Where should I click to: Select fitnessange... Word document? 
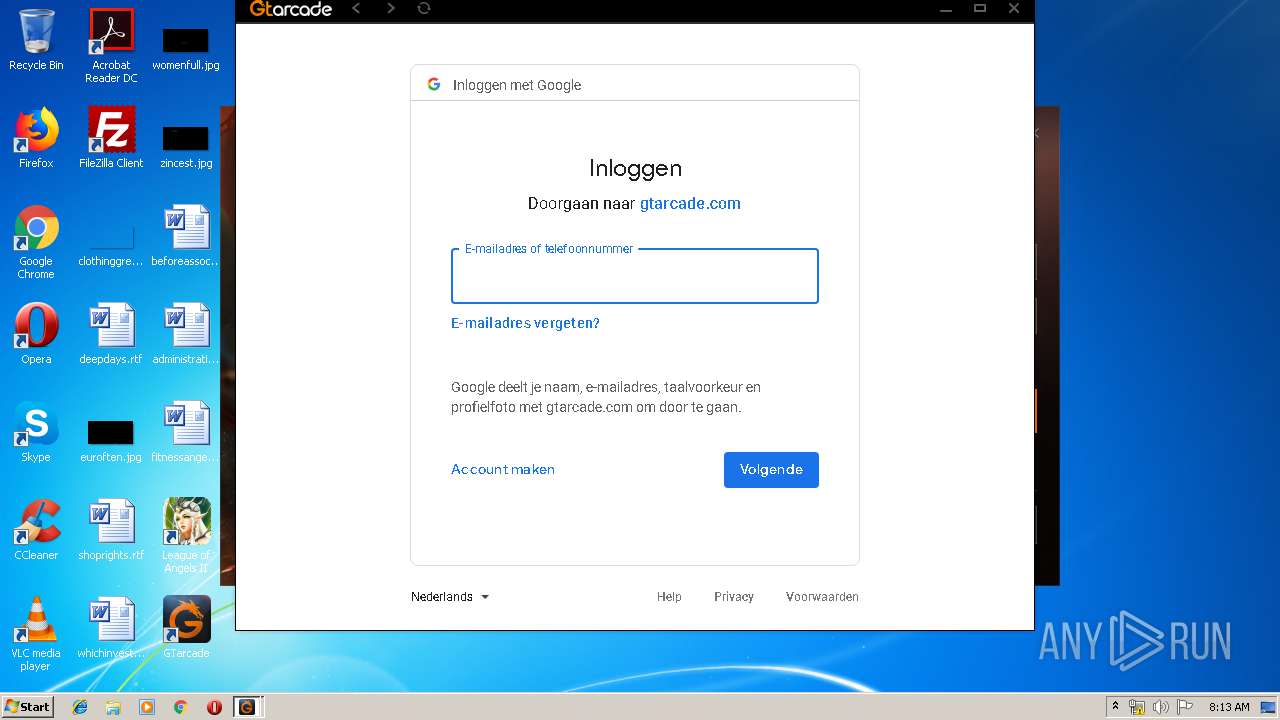pyautogui.click(x=186, y=432)
